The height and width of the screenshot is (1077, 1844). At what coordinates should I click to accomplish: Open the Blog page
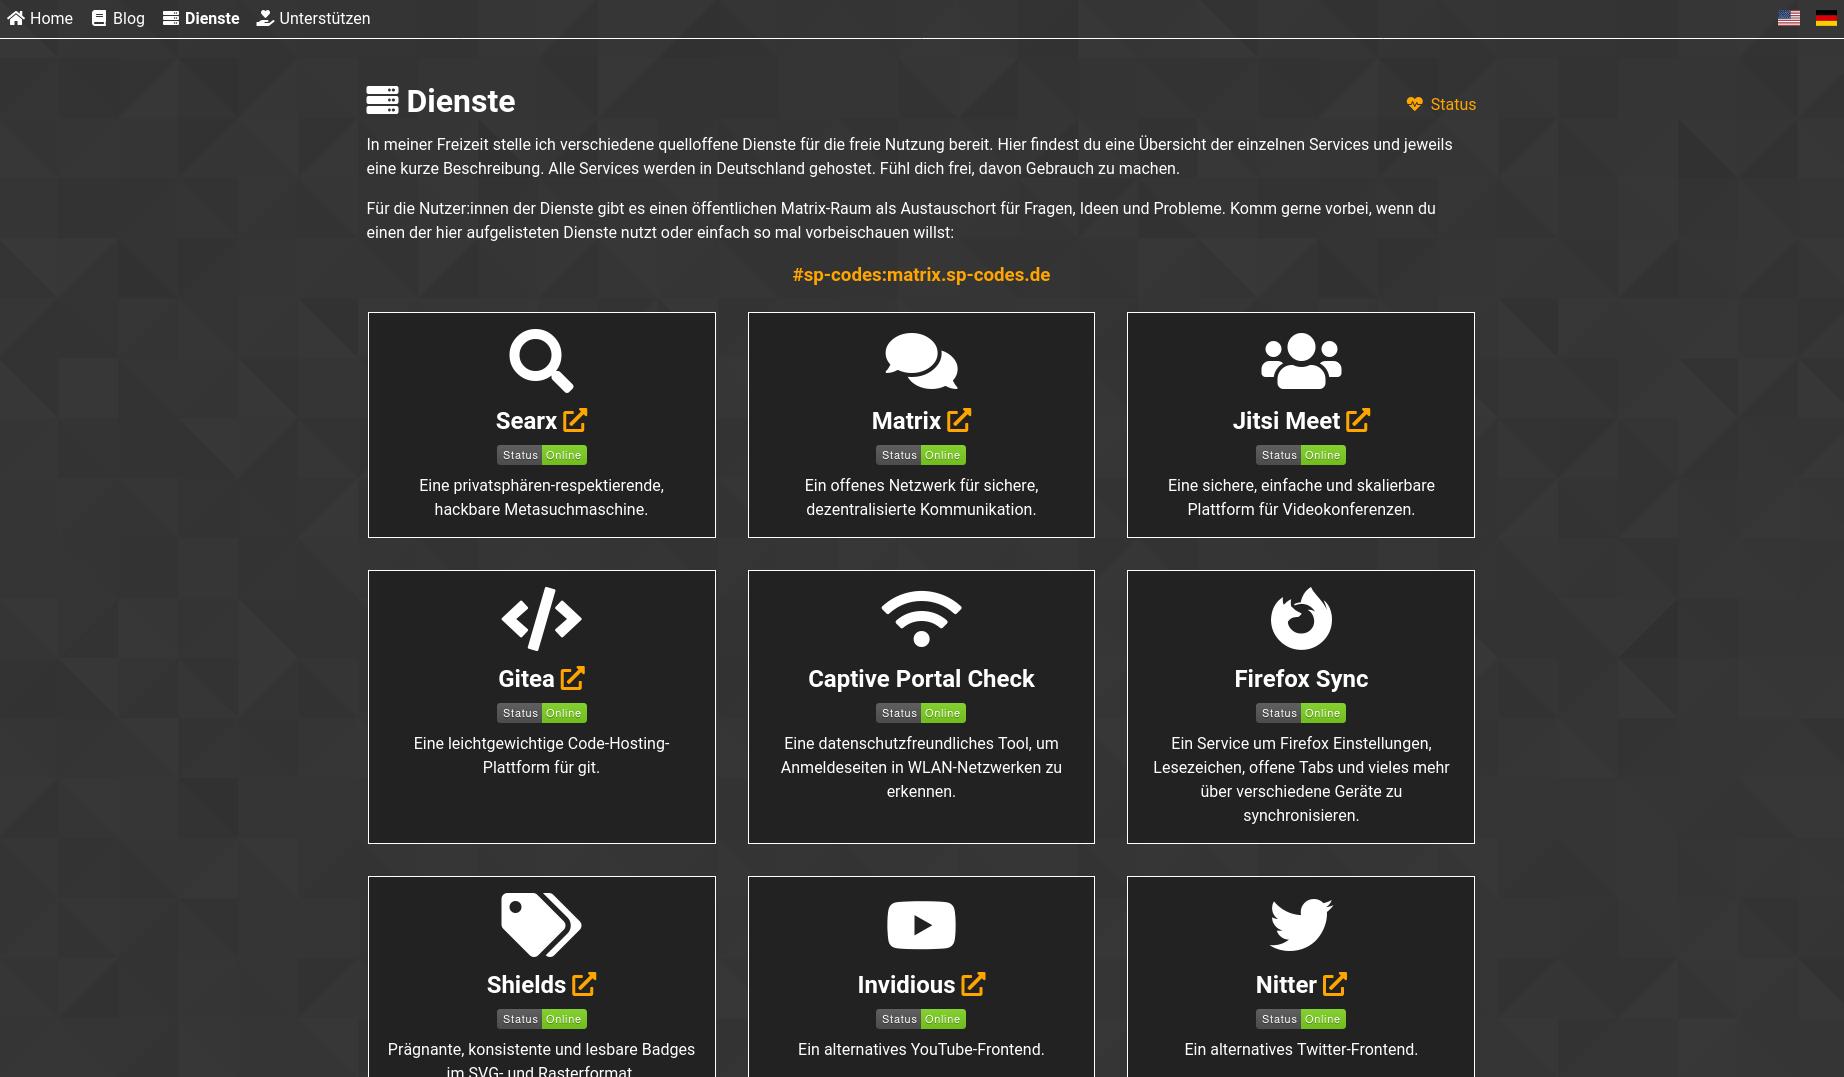(118, 18)
